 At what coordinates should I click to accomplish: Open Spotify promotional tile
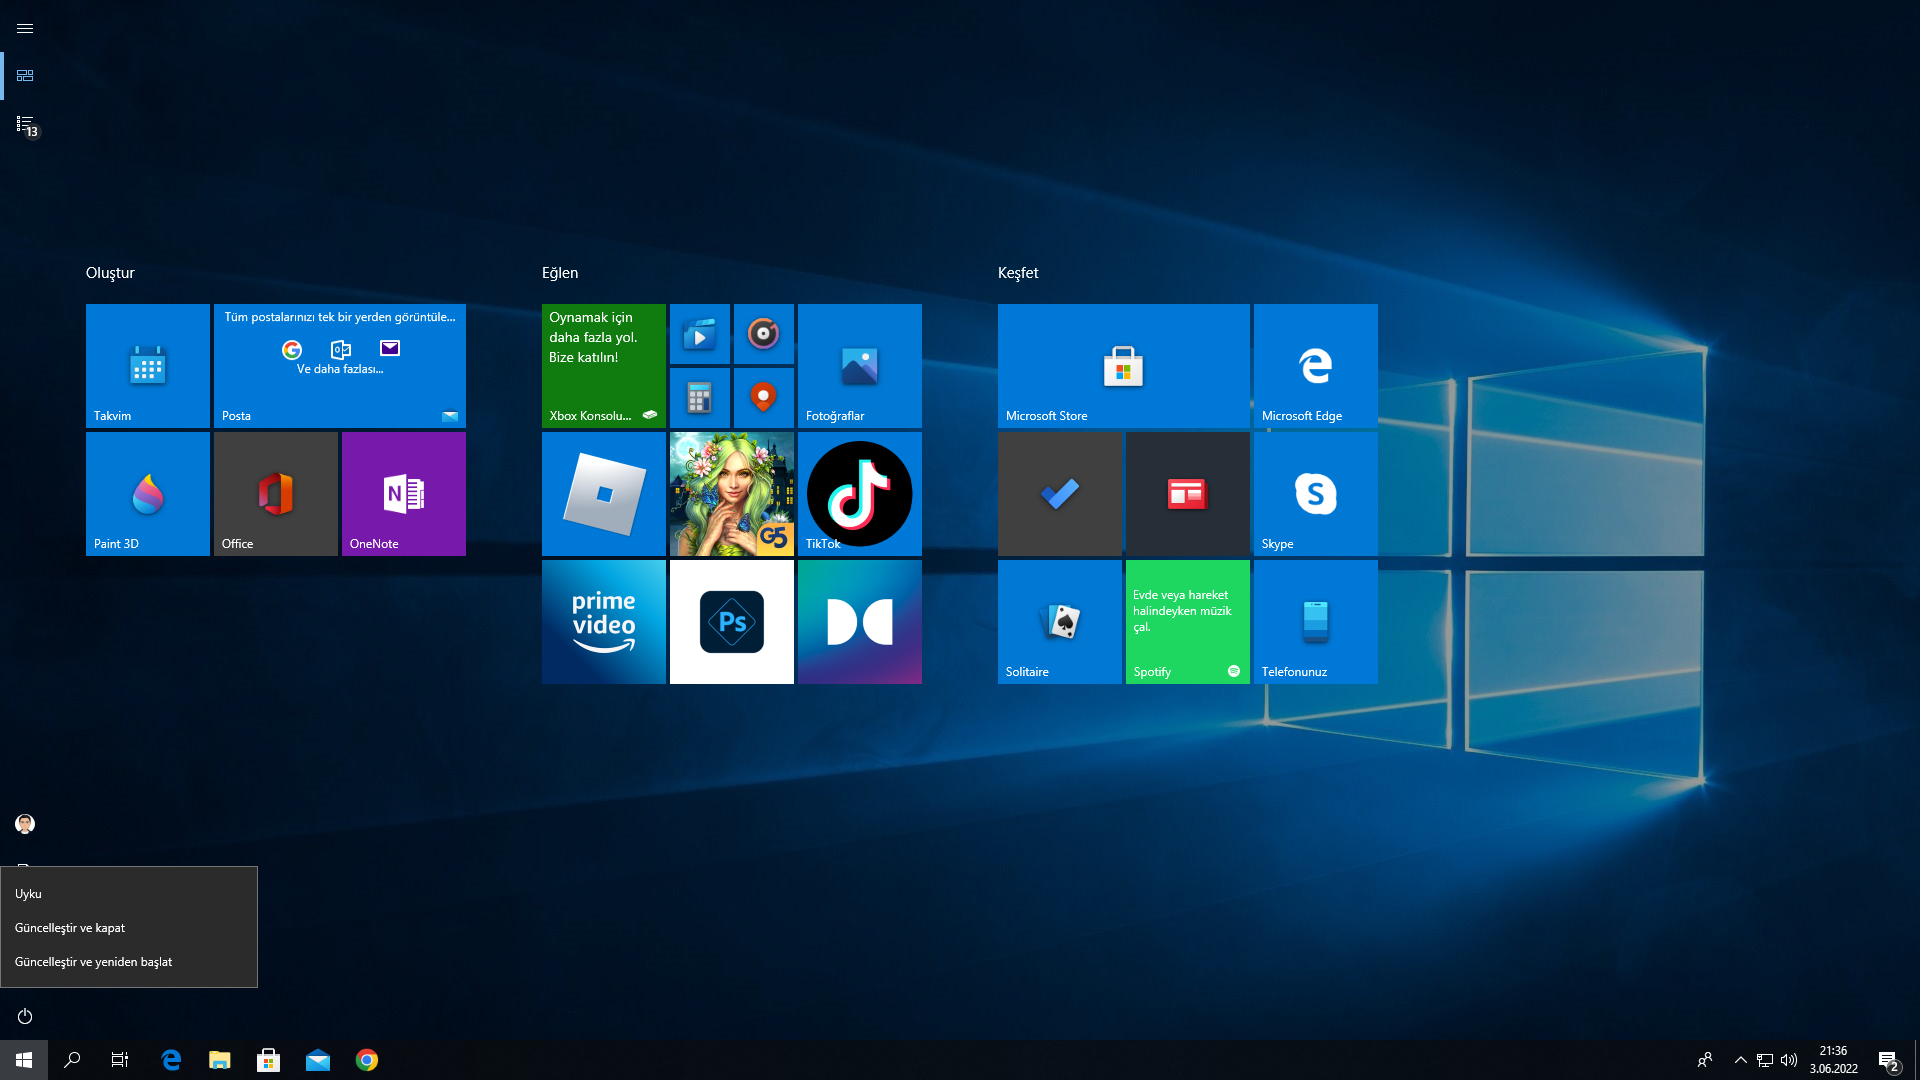(x=1187, y=622)
